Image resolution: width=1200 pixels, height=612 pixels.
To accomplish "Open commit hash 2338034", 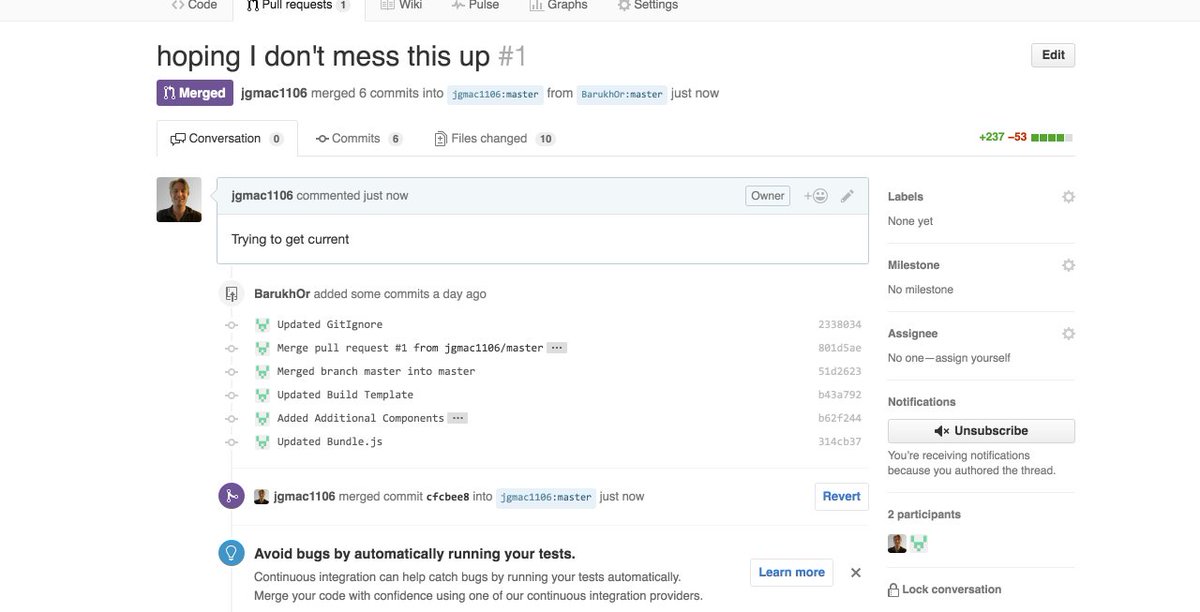I will coord(839,325).
